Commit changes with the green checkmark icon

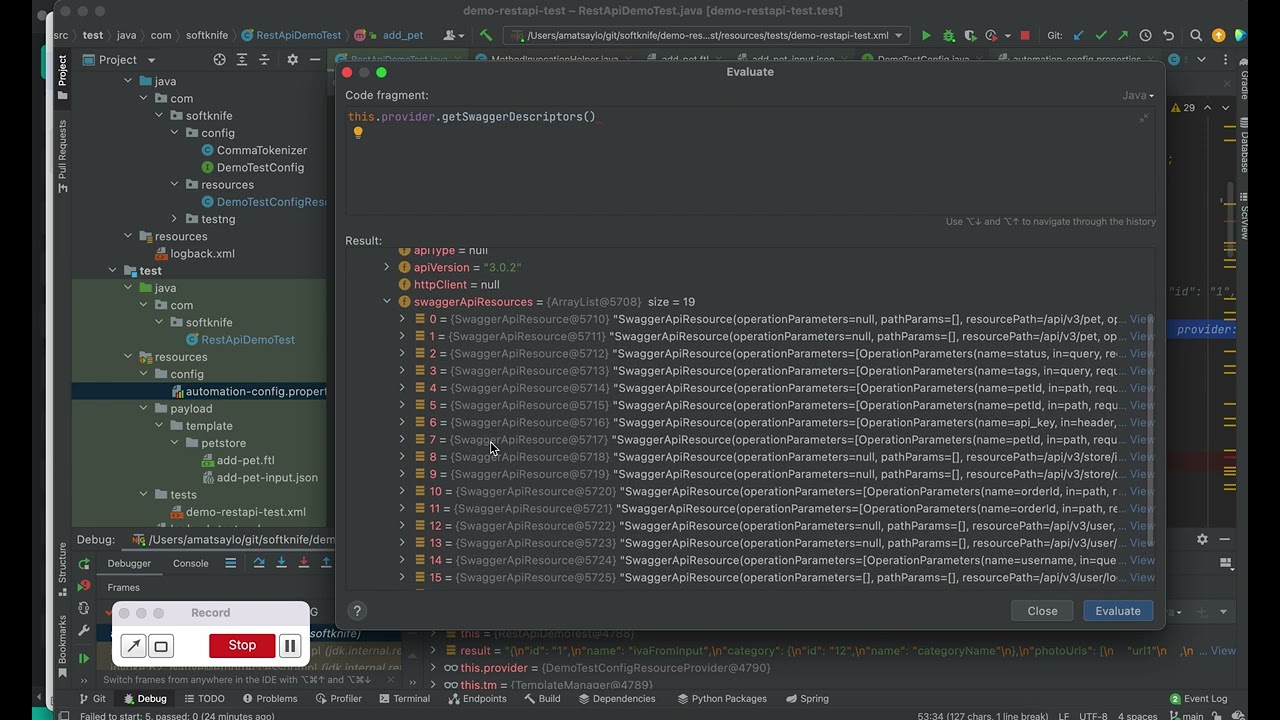(1101, 35)
